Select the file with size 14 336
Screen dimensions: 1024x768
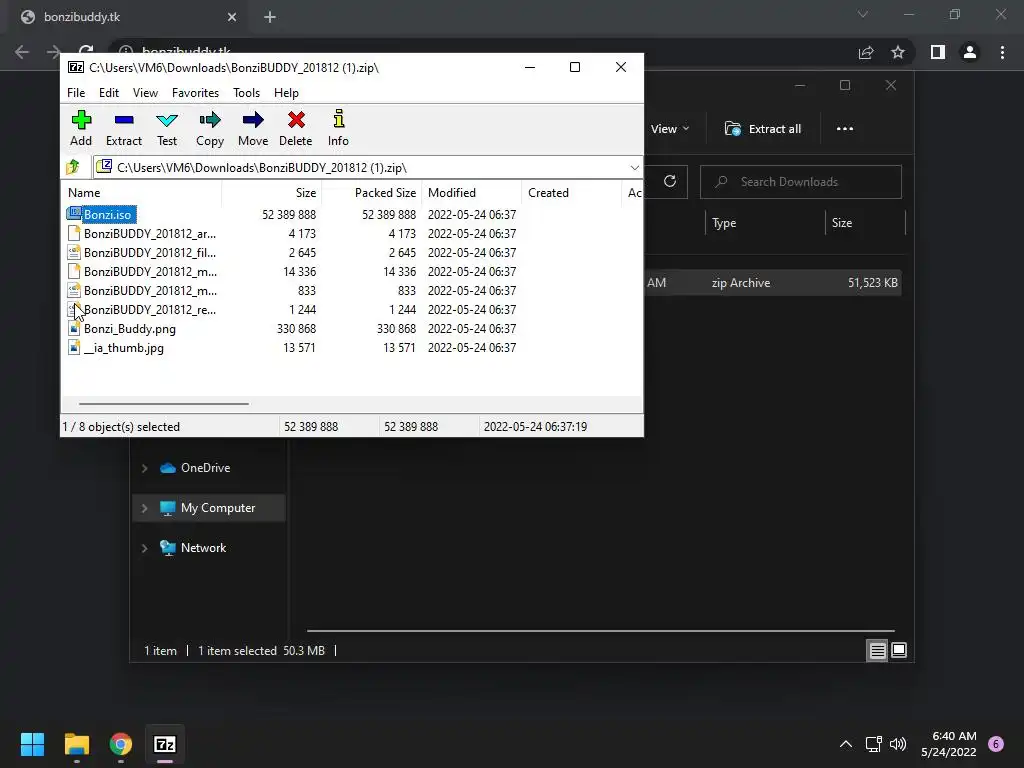click(x=142, y=271)
